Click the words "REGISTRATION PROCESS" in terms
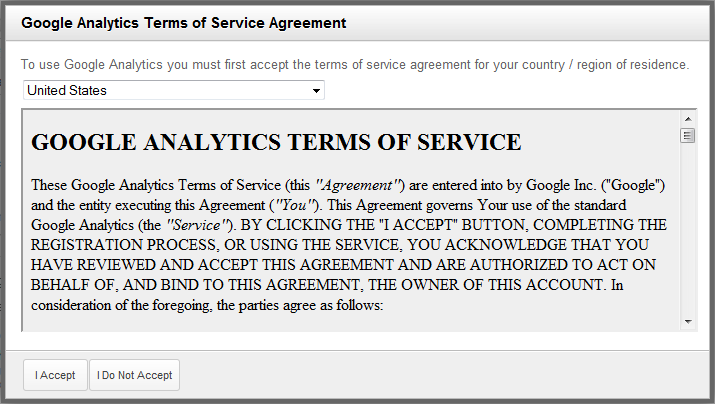The height and width of the screenshot is (404, 715). (x=124, y=245)
